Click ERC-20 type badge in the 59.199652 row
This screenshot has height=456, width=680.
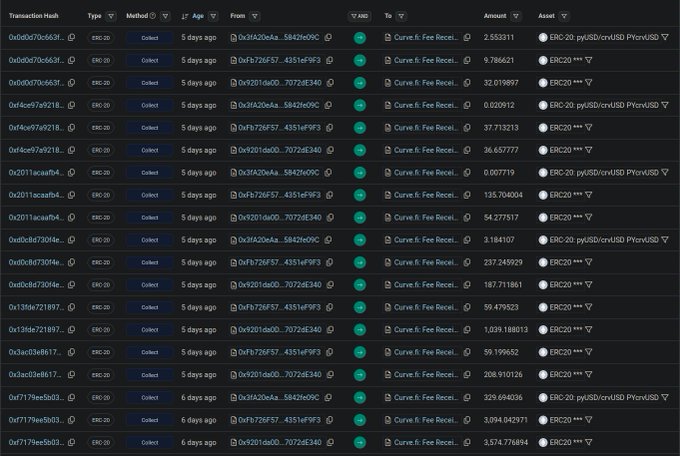coord(100,352)
